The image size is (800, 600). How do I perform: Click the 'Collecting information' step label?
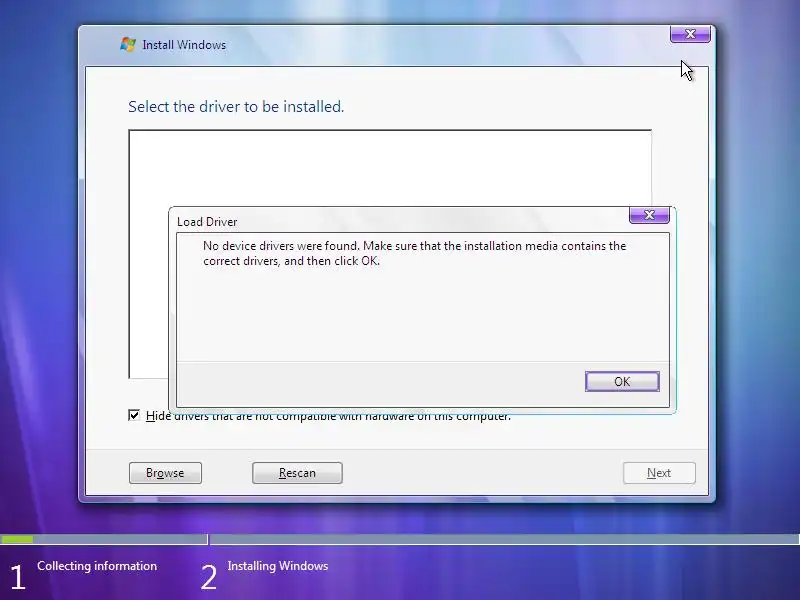97,566
